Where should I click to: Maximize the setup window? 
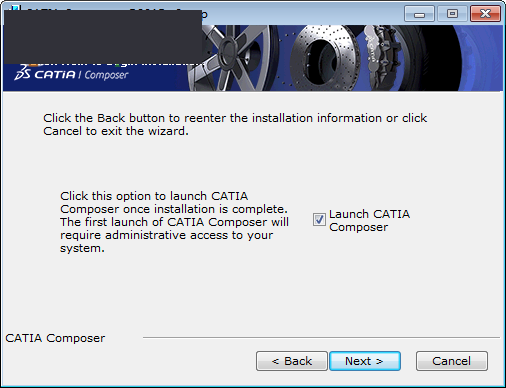pos(452,14)
